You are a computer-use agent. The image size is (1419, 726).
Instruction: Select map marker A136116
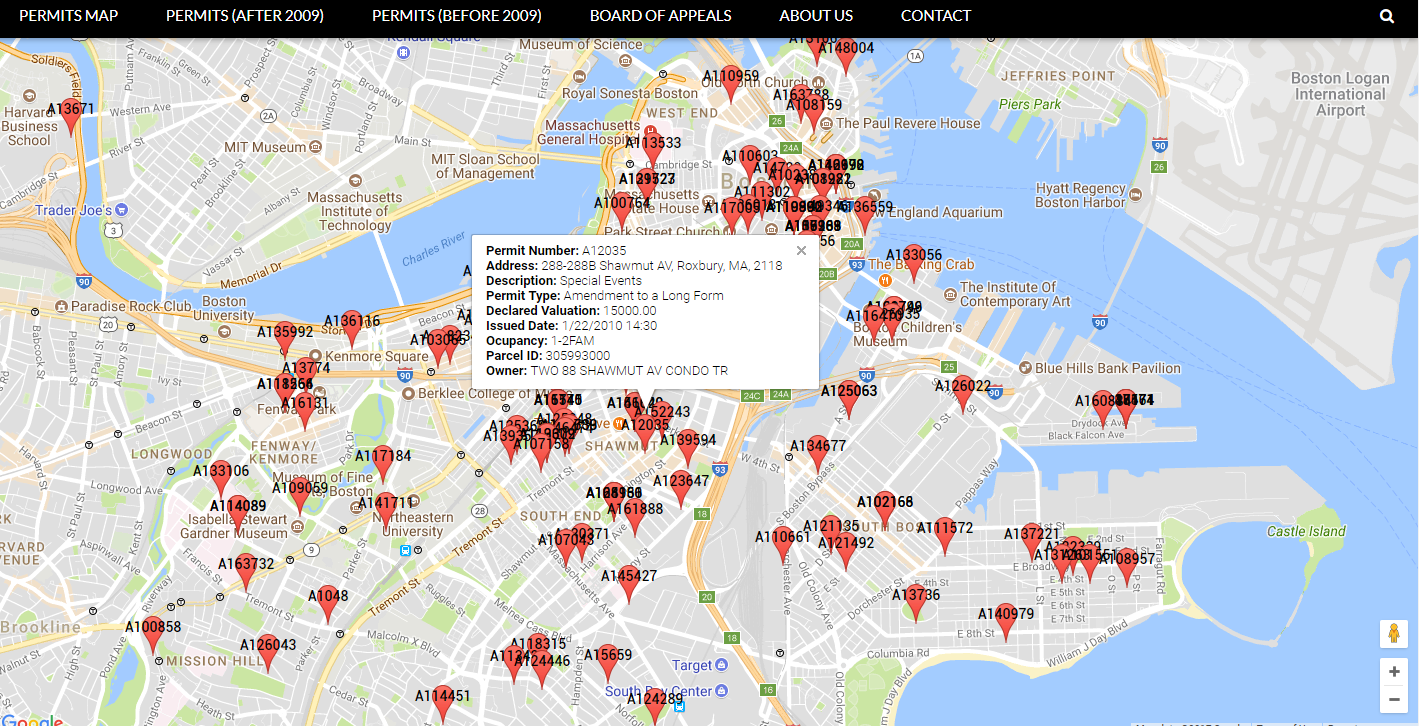pyautogui.click(x=351, y=329)
